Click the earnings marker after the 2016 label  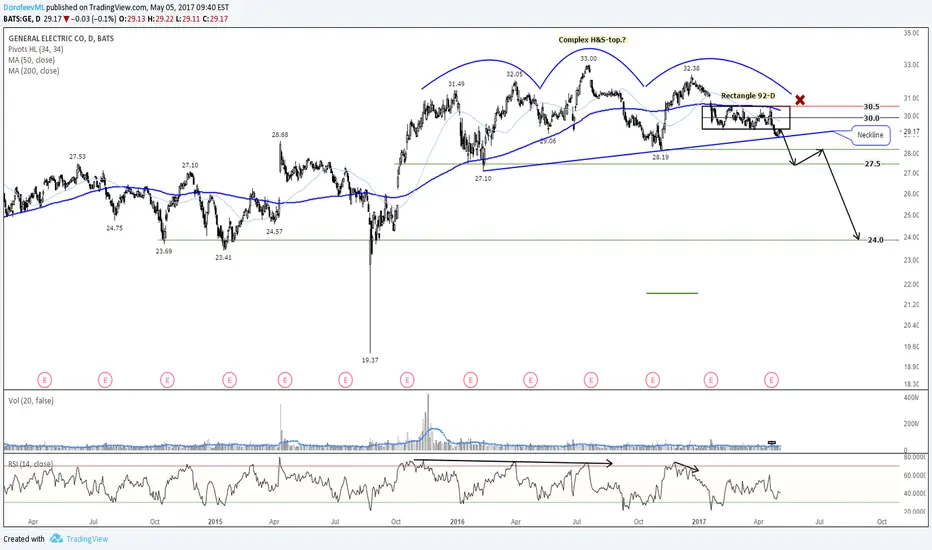[470, 379]
